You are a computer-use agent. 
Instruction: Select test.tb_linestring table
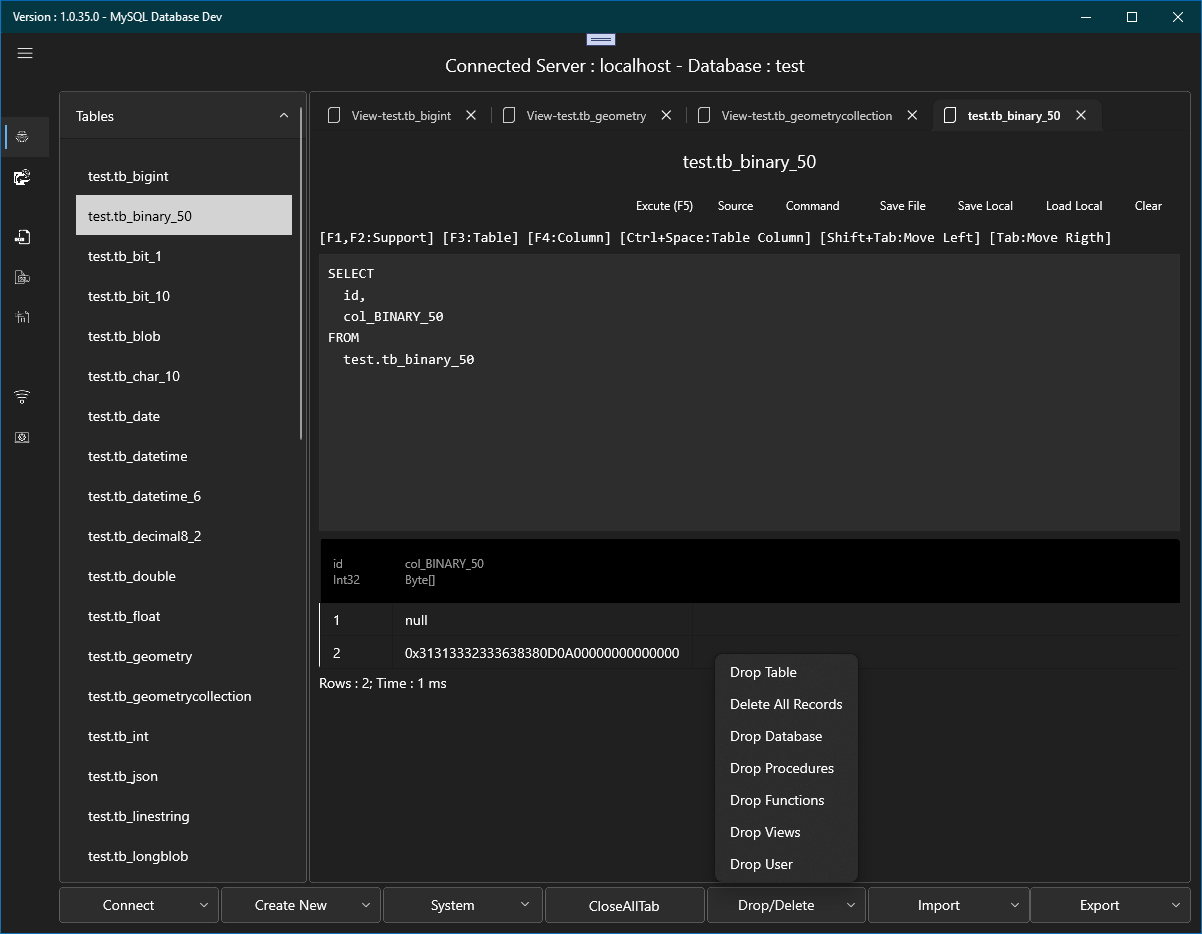click(184, 816)
